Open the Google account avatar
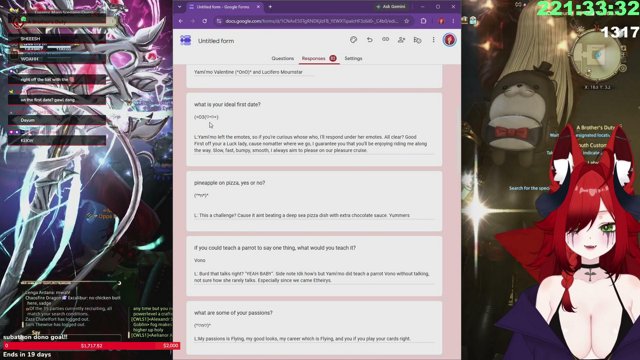Screen dimensions: 640x360 pyautogui.click(x=449, y=40)
